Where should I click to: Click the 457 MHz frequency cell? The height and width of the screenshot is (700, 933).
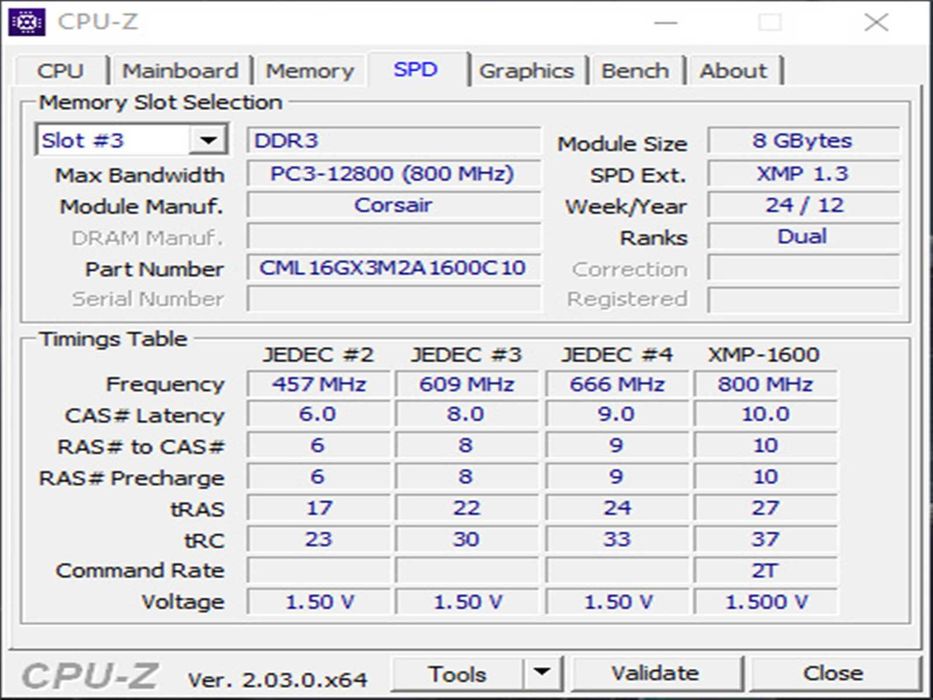[319, 384]
